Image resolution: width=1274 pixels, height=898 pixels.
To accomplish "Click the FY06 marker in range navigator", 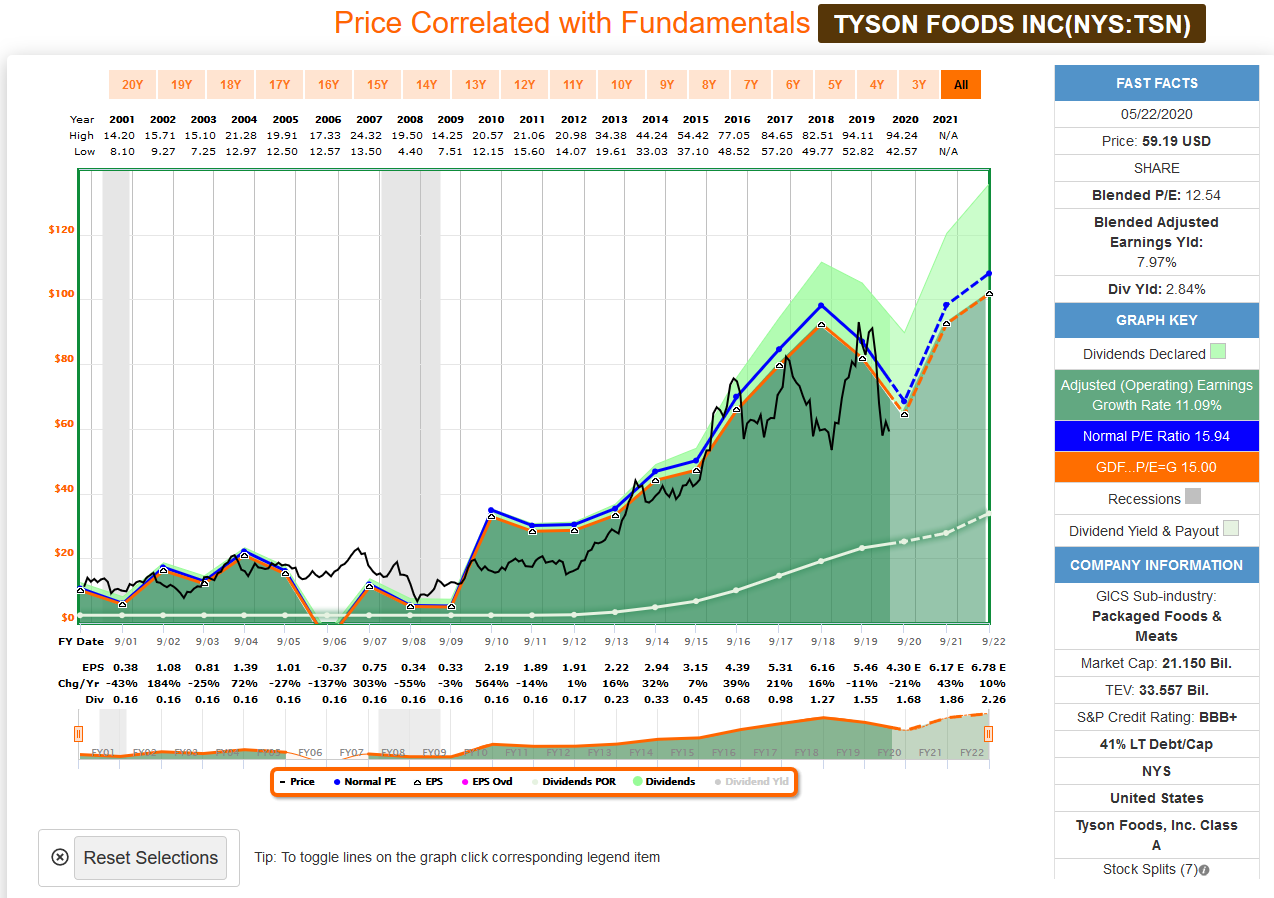I will (x=311, y=752).
